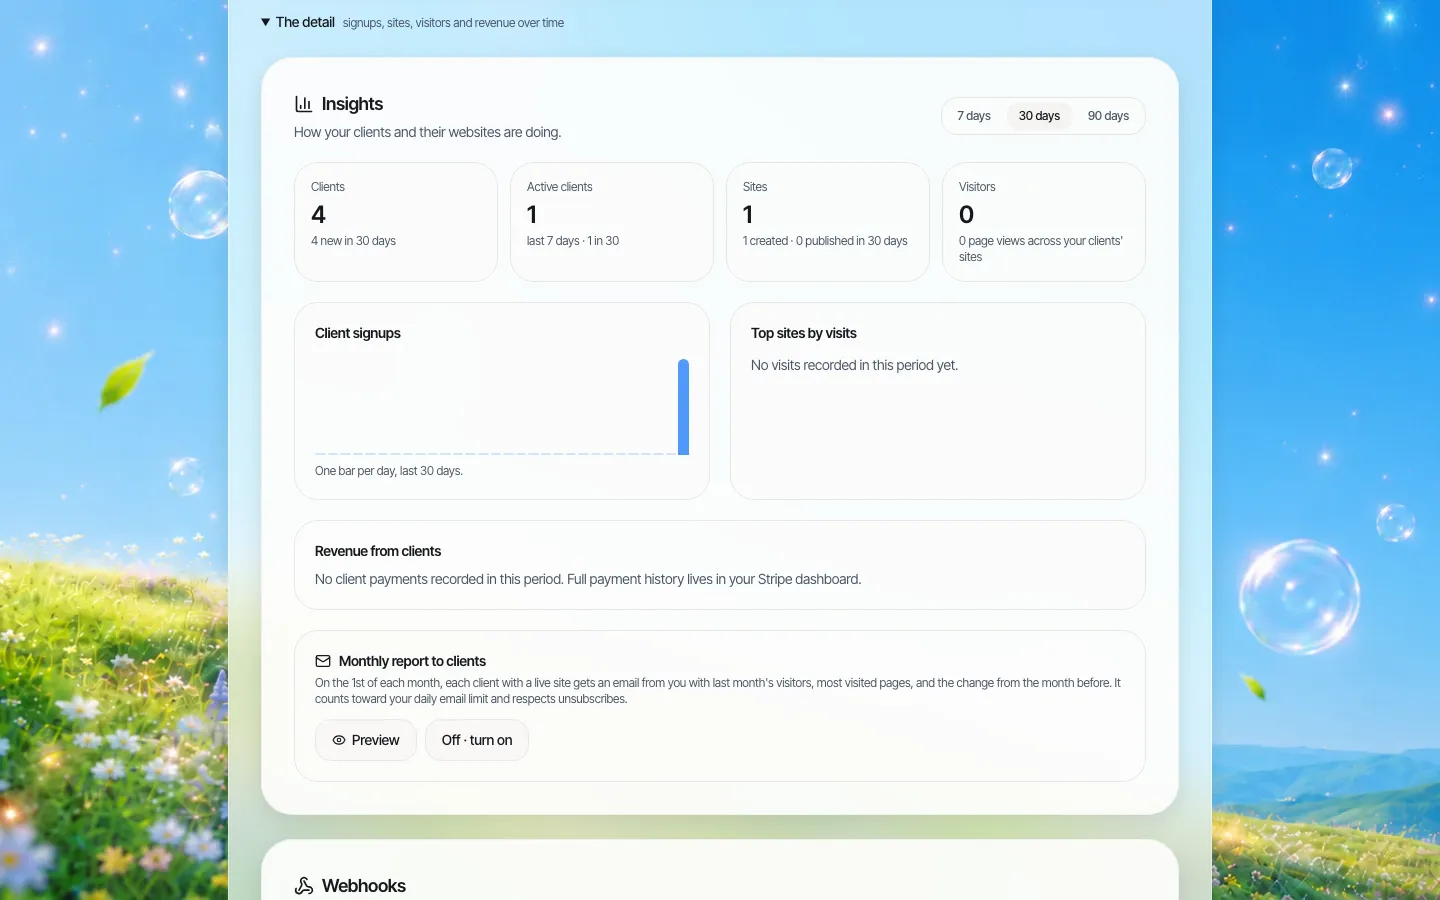Open the Active clients stat card

[612, 222]
